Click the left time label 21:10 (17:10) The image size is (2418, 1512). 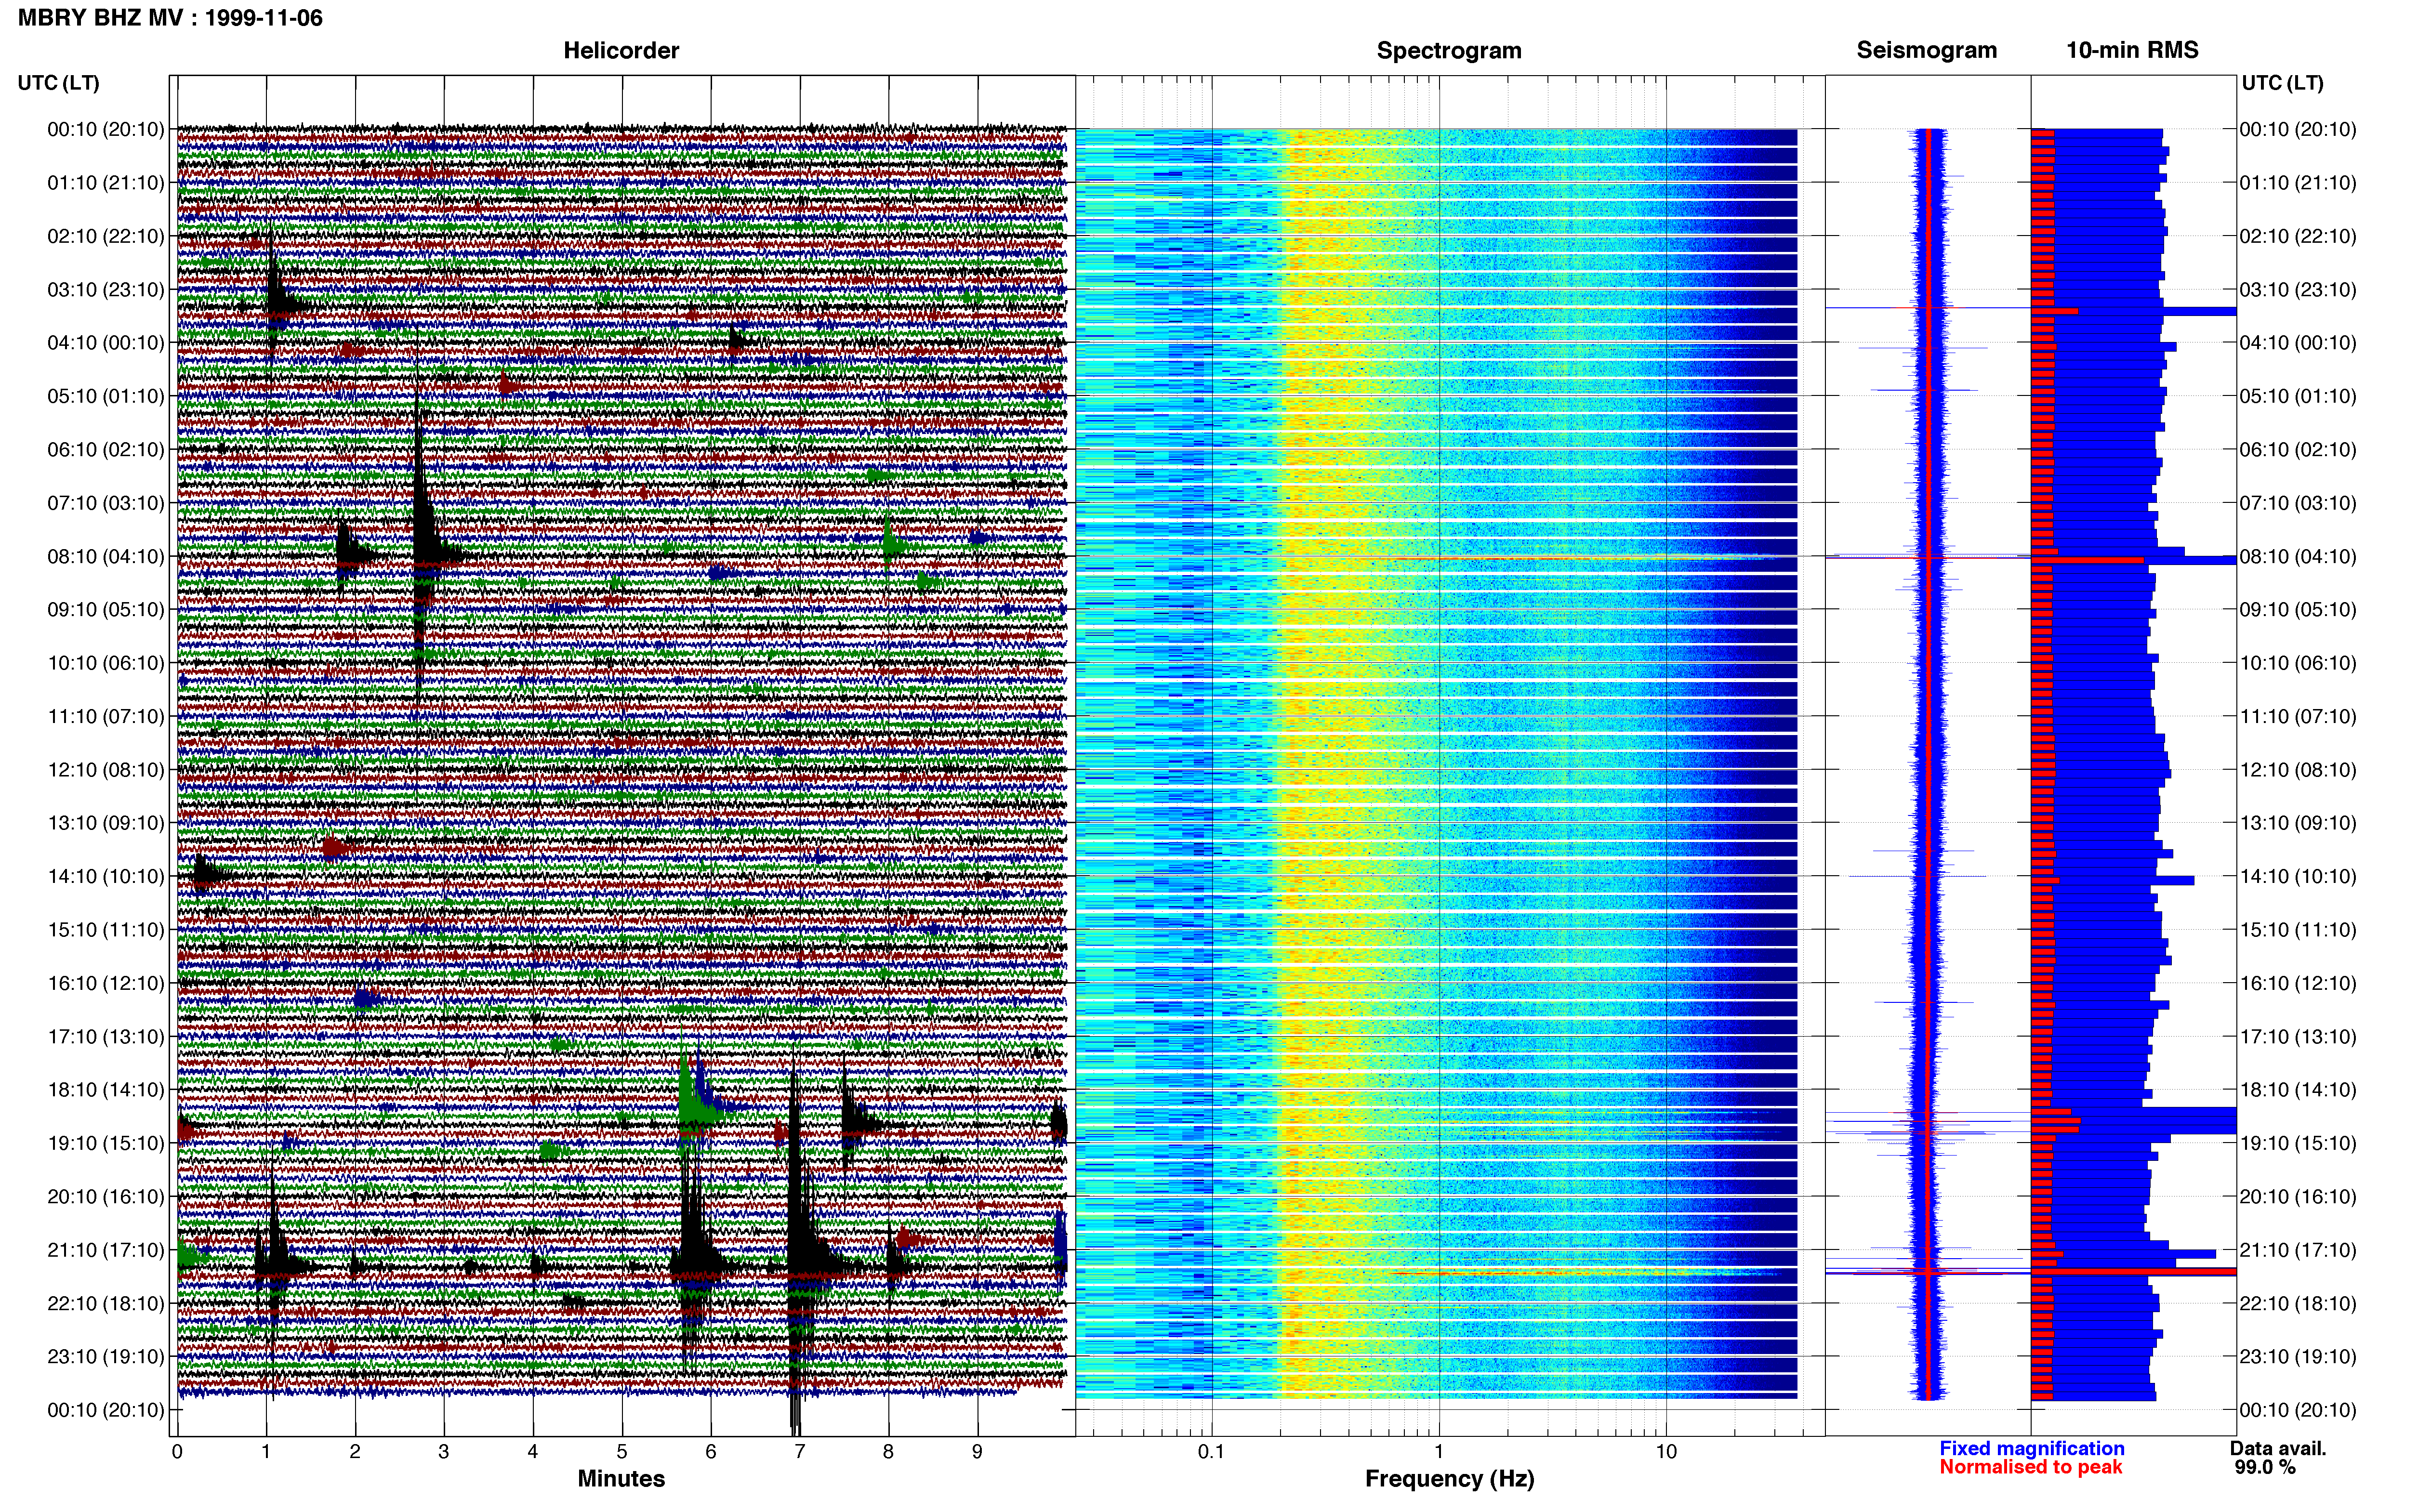point(106,1250)
